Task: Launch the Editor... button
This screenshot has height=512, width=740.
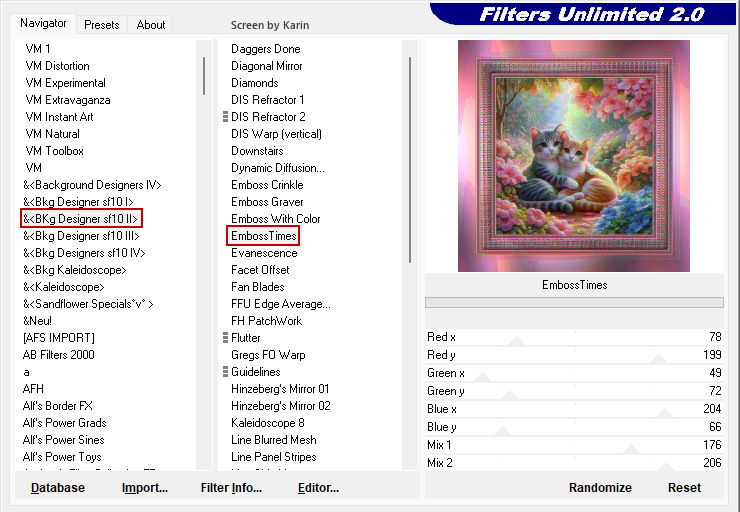Action: pos(318,488)
